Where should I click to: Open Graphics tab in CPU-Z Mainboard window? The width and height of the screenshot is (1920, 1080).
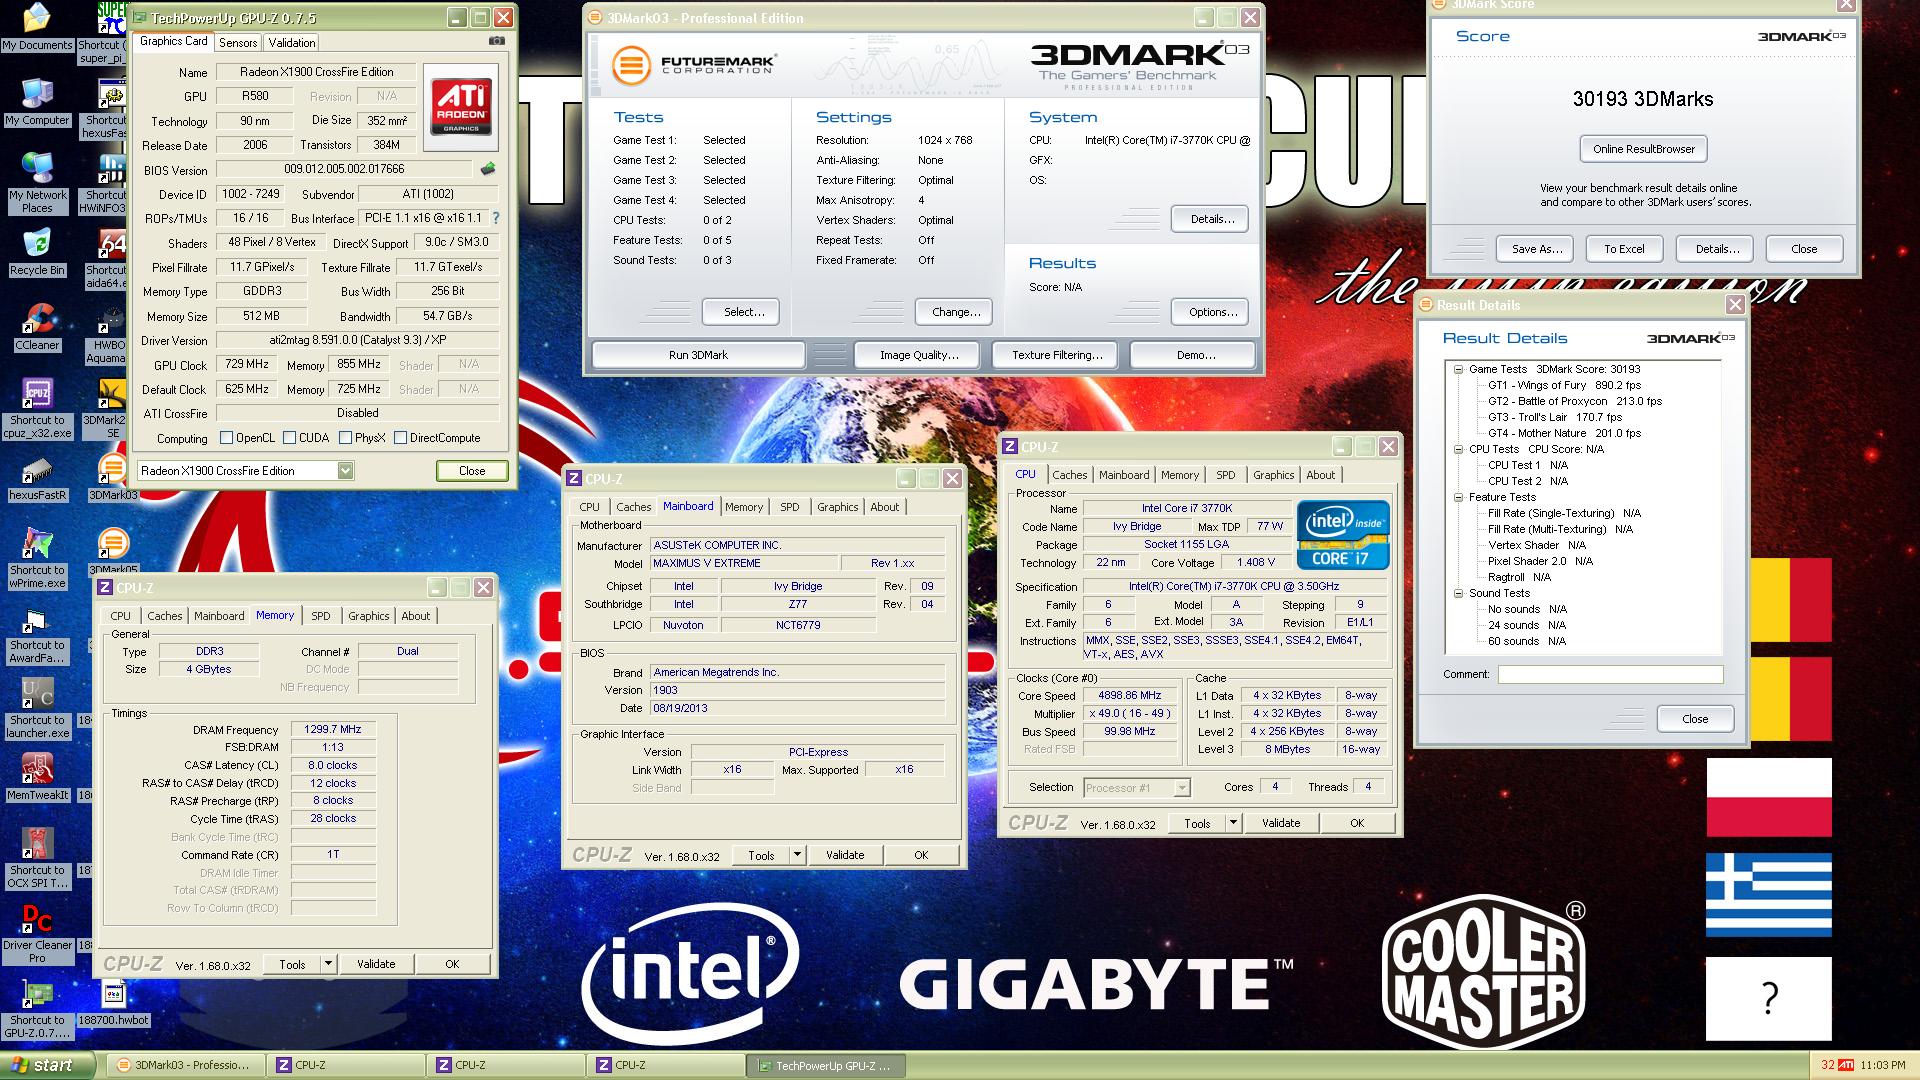click(x=837, y=507)
